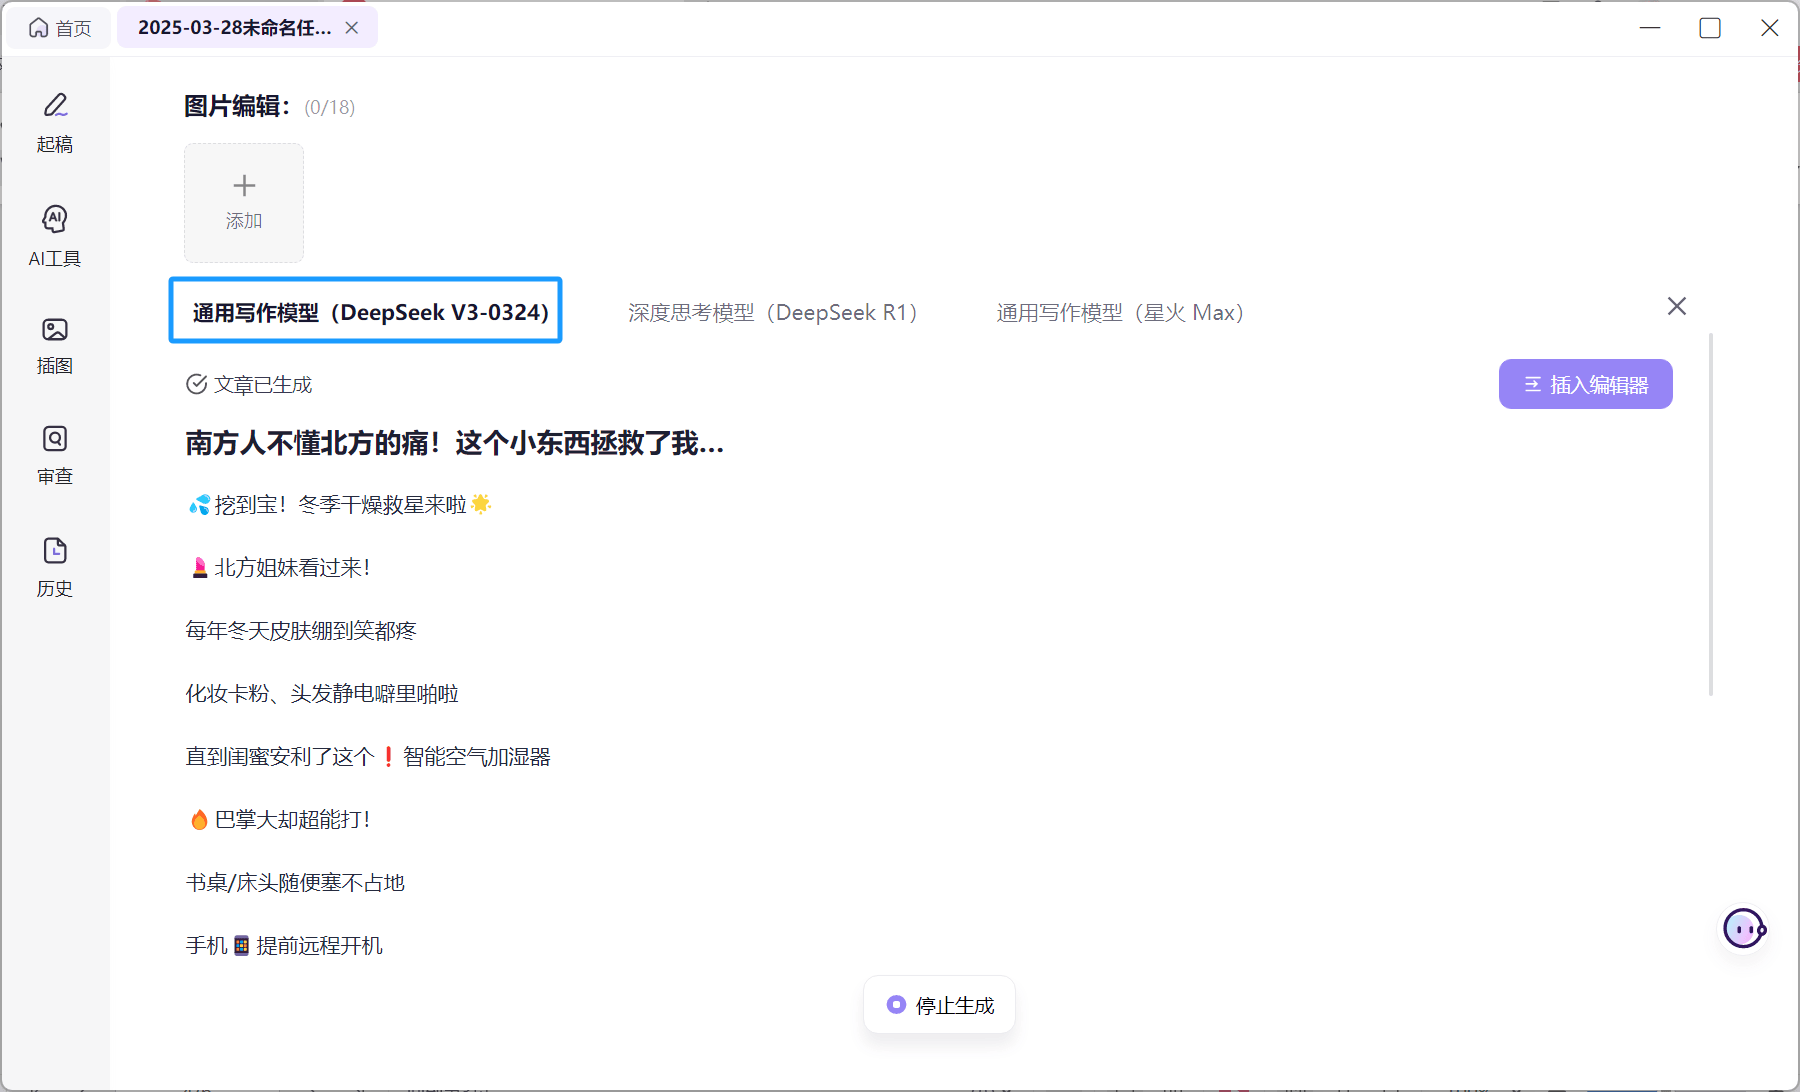The image size is (1800, 1092).
Task: Minimize the application window
Action: (1650, 28)
